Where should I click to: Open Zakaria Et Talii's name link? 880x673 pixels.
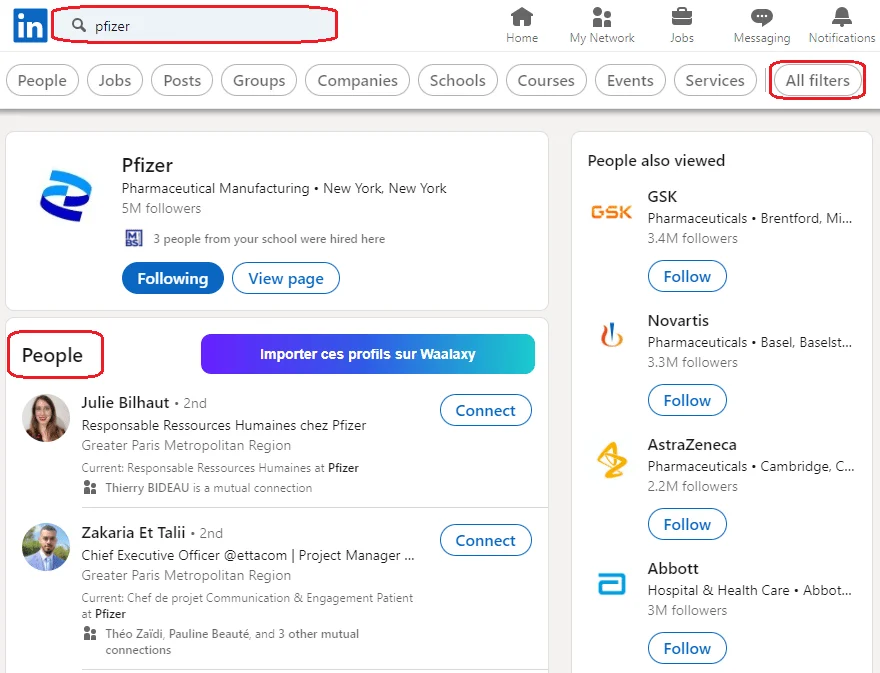[x=133, y=532]
